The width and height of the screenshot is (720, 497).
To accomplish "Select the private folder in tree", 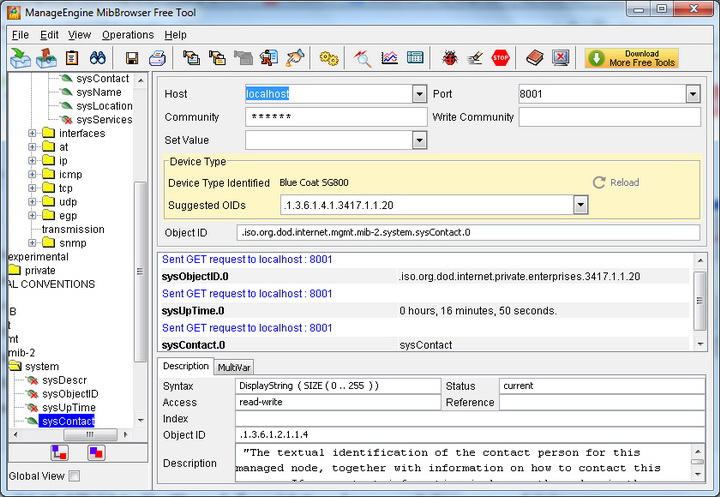I will pos(40,271).
